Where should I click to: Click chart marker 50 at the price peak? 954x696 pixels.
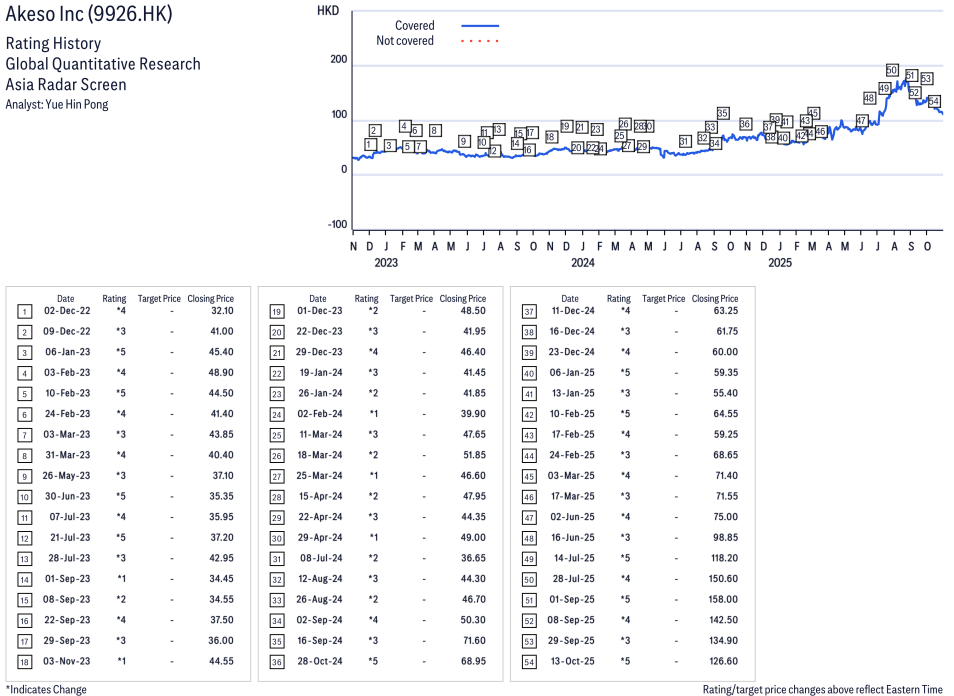tap(892, 70)
